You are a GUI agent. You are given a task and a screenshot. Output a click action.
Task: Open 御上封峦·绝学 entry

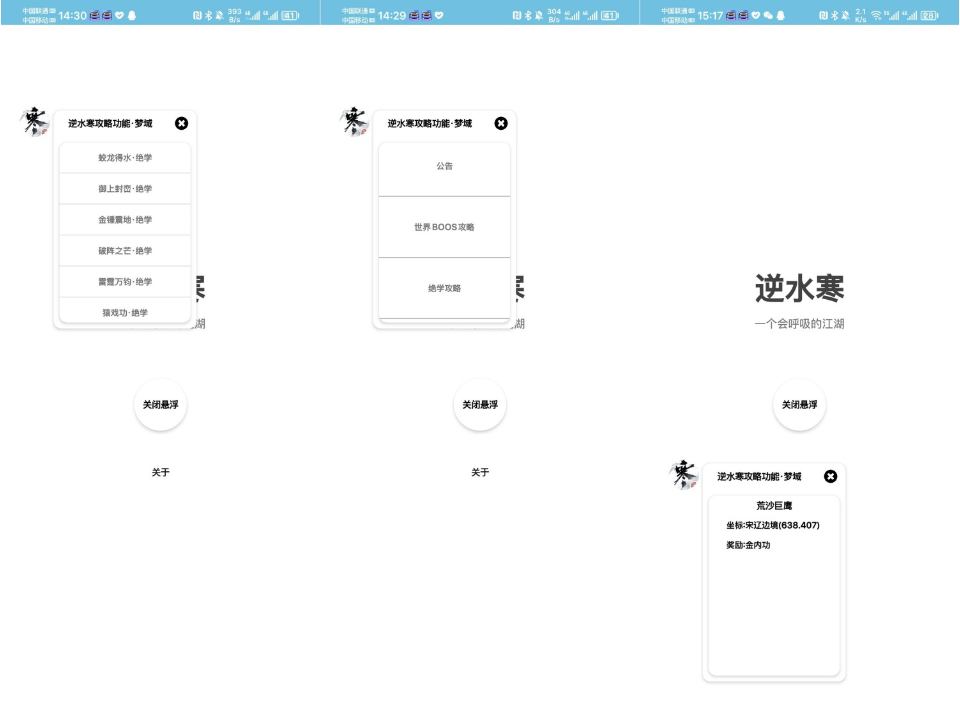point(125,189)
